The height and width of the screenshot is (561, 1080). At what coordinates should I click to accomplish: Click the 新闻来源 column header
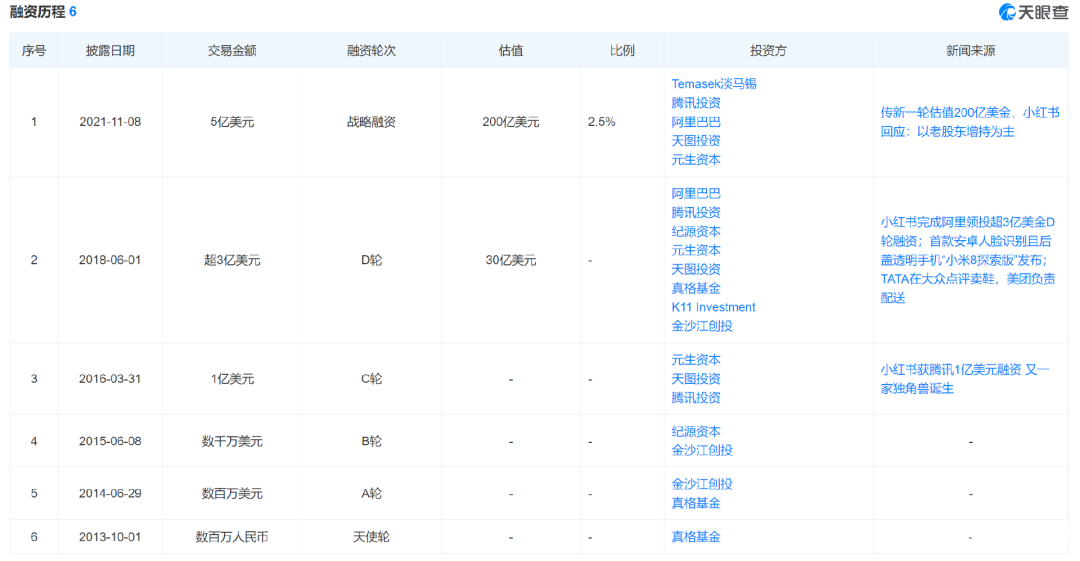pos(970,50)
